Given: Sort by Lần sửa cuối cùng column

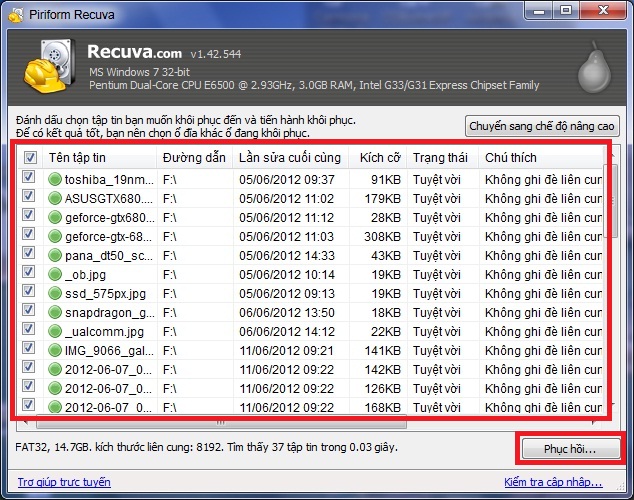Looking at the screenshot, I should [x=291, y=158].
